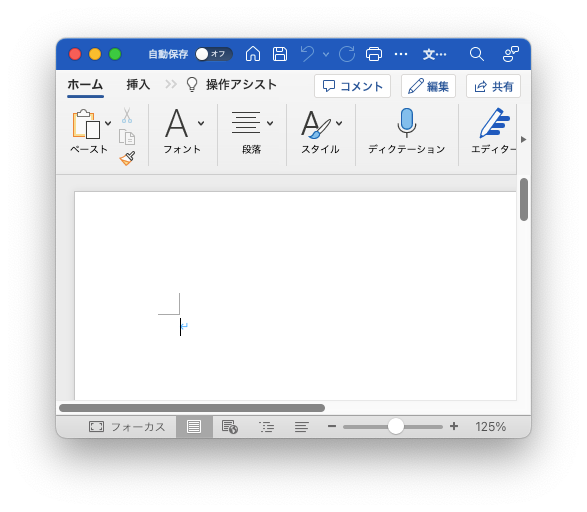Open zoom dialog via 125% label
Screen dimensions: 587x512
coord(490,427)
